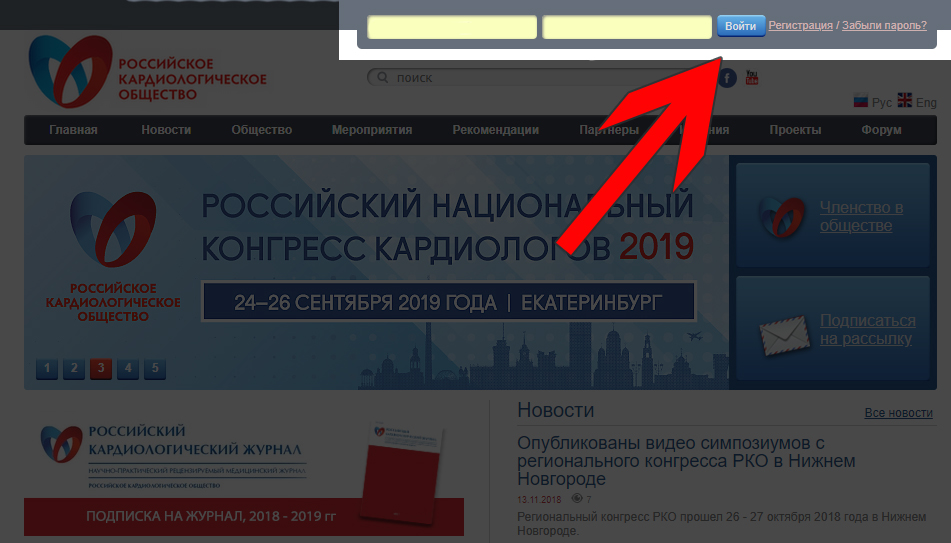951x543 pixels.
Task: Click the search magnifier icon
Action: [382, 78]
